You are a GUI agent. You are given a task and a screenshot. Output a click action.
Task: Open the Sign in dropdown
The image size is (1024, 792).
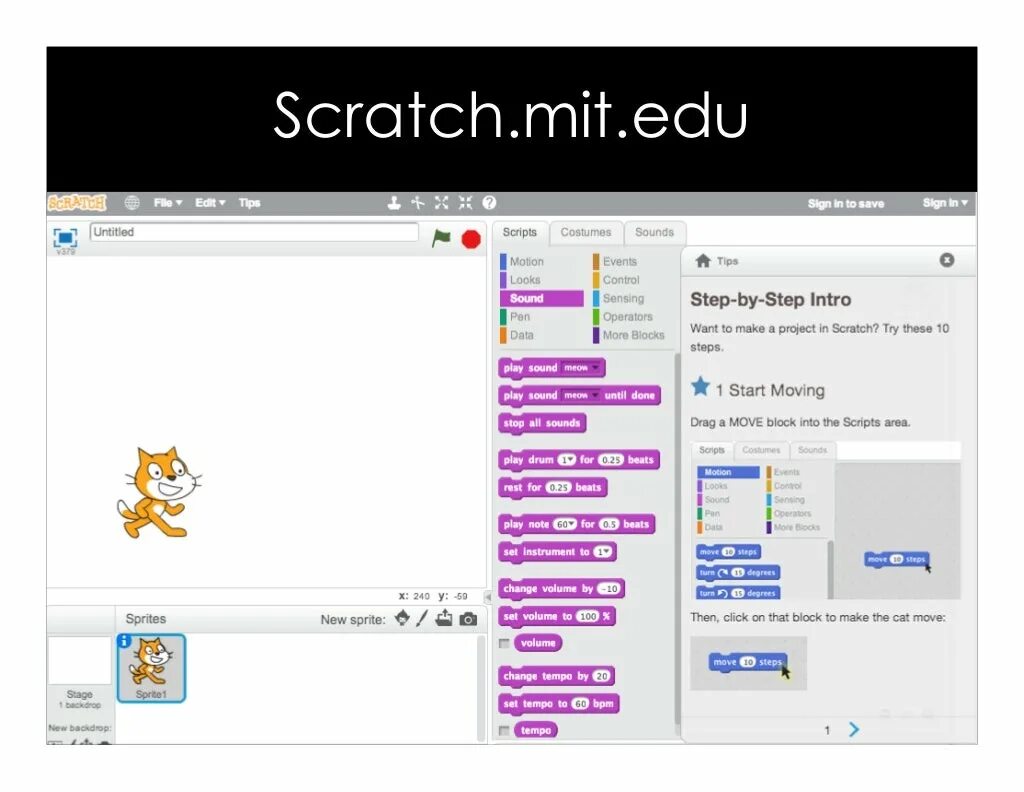tap(945, 203)
